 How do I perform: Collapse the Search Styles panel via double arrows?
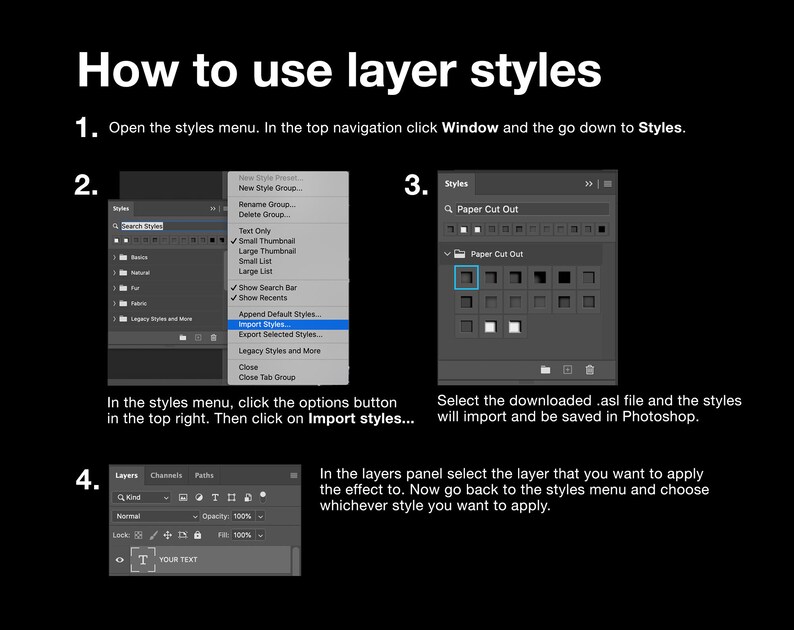[213, 209]
